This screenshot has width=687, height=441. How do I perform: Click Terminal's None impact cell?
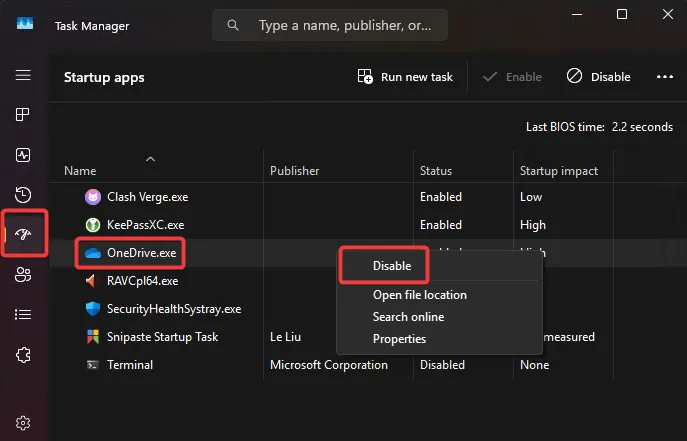pyautogui.click(x=535, y=365)
